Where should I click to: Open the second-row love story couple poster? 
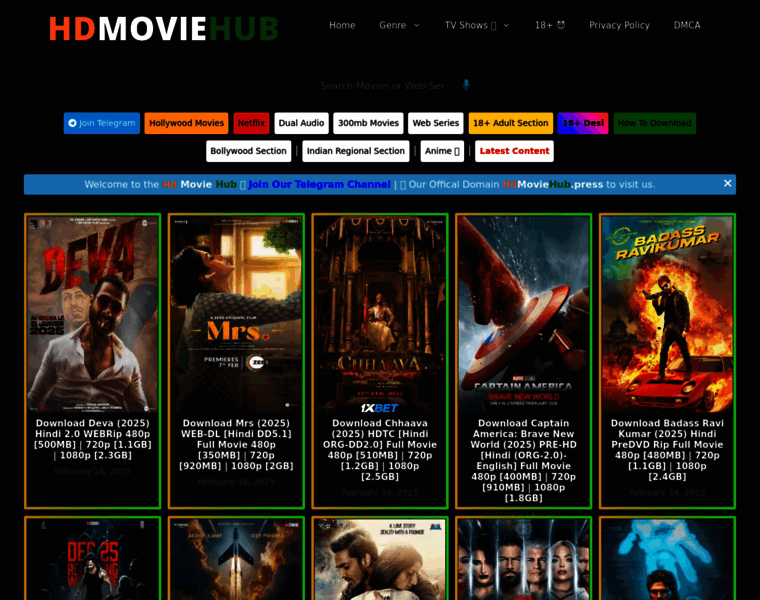[380, 559]
